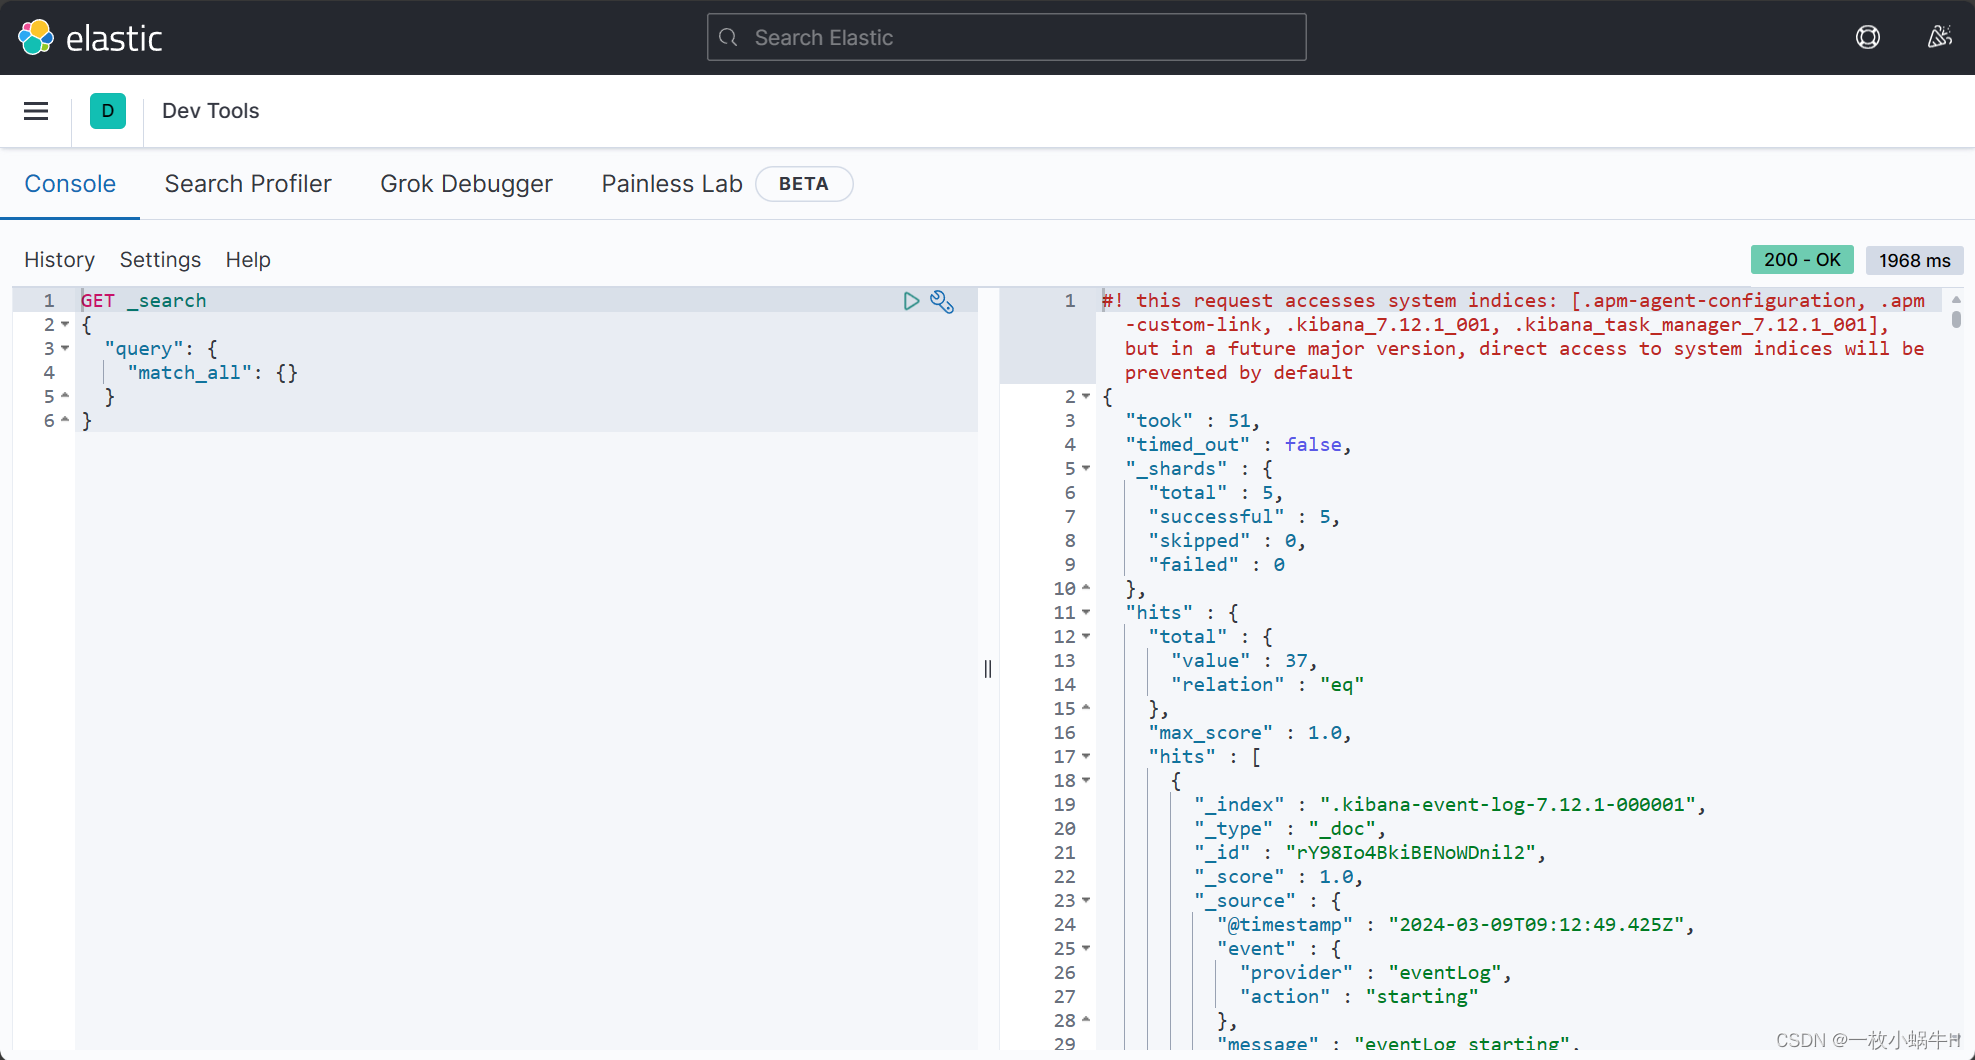The height and width of the screenshot is (1060, 1975).
Task: Send the request using the play icon
Action: pyautogui.click(x=910, y=301)
